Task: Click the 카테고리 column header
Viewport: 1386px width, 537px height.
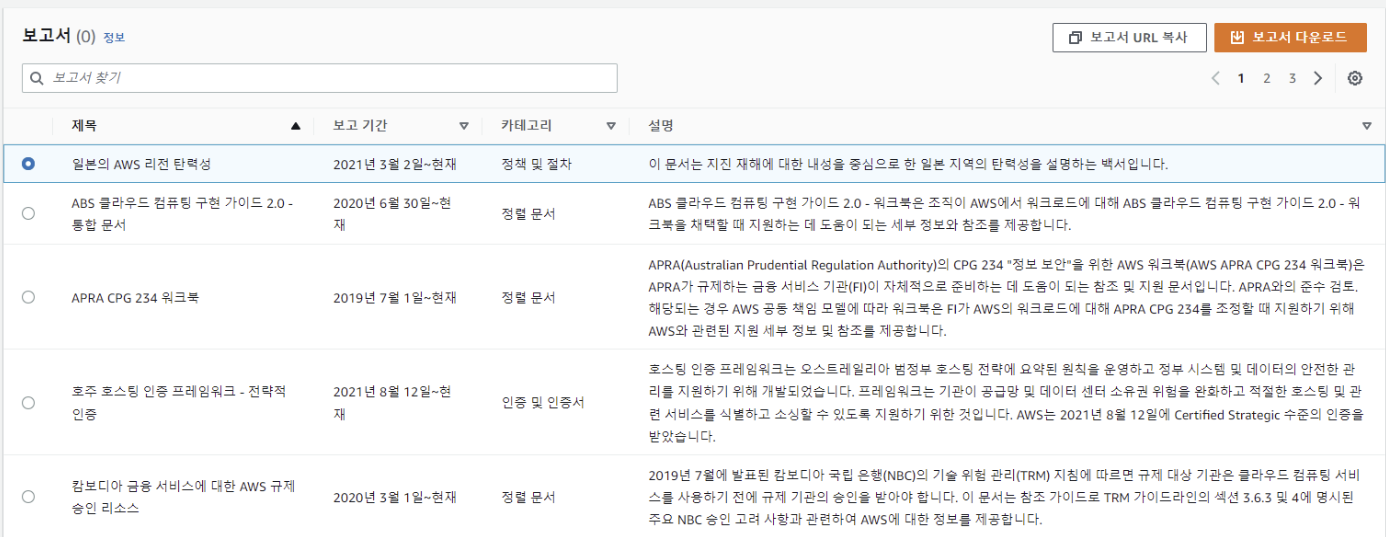Action: pyautogui.click(x=526, y=126)
